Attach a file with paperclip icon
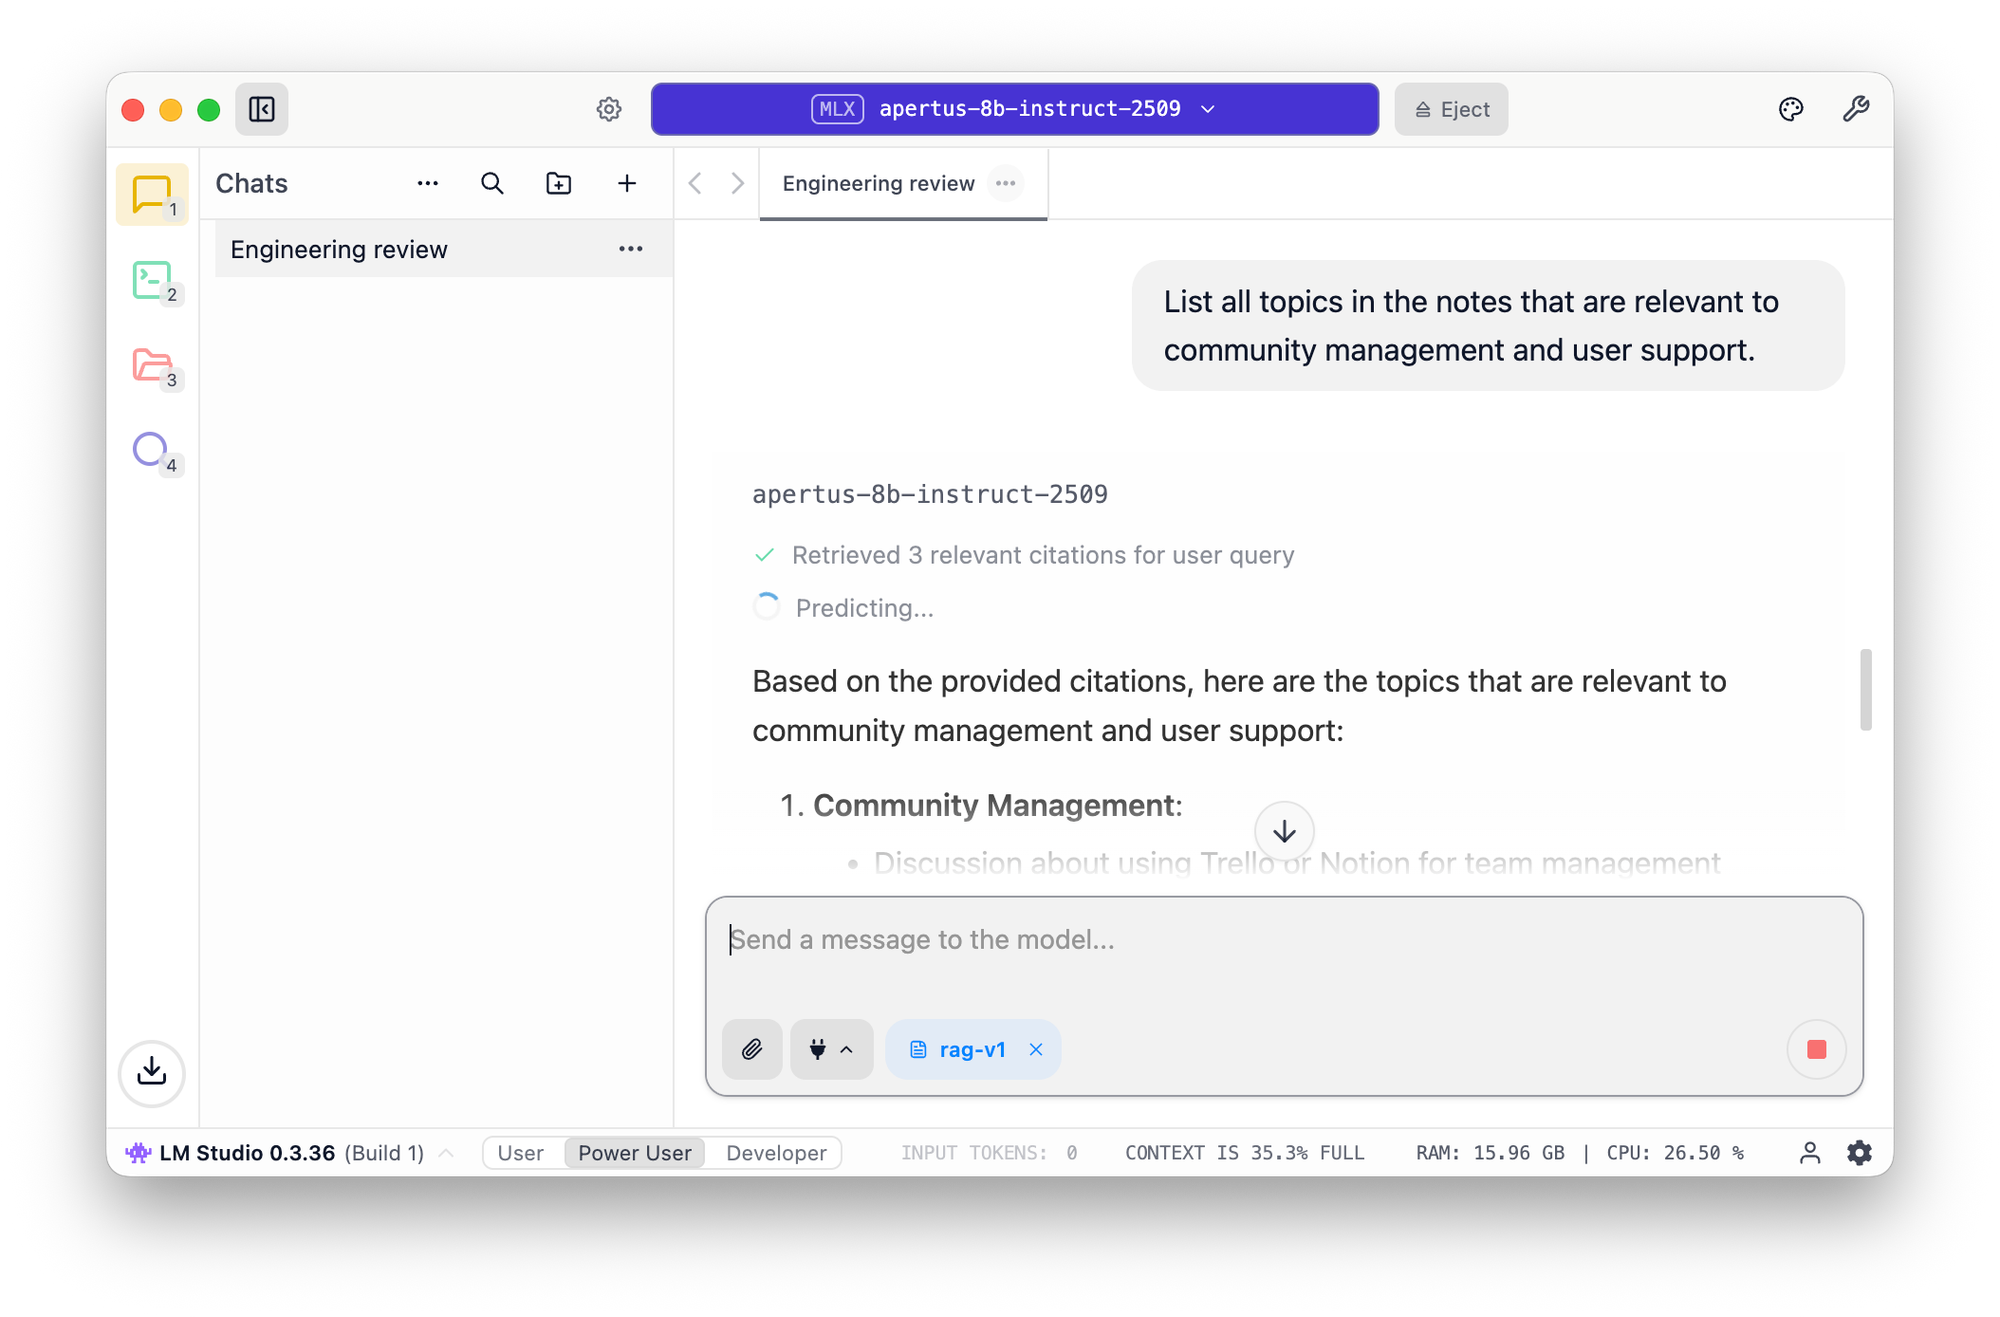This screenshot has width=2000, height=1317. coord(752,1049)
